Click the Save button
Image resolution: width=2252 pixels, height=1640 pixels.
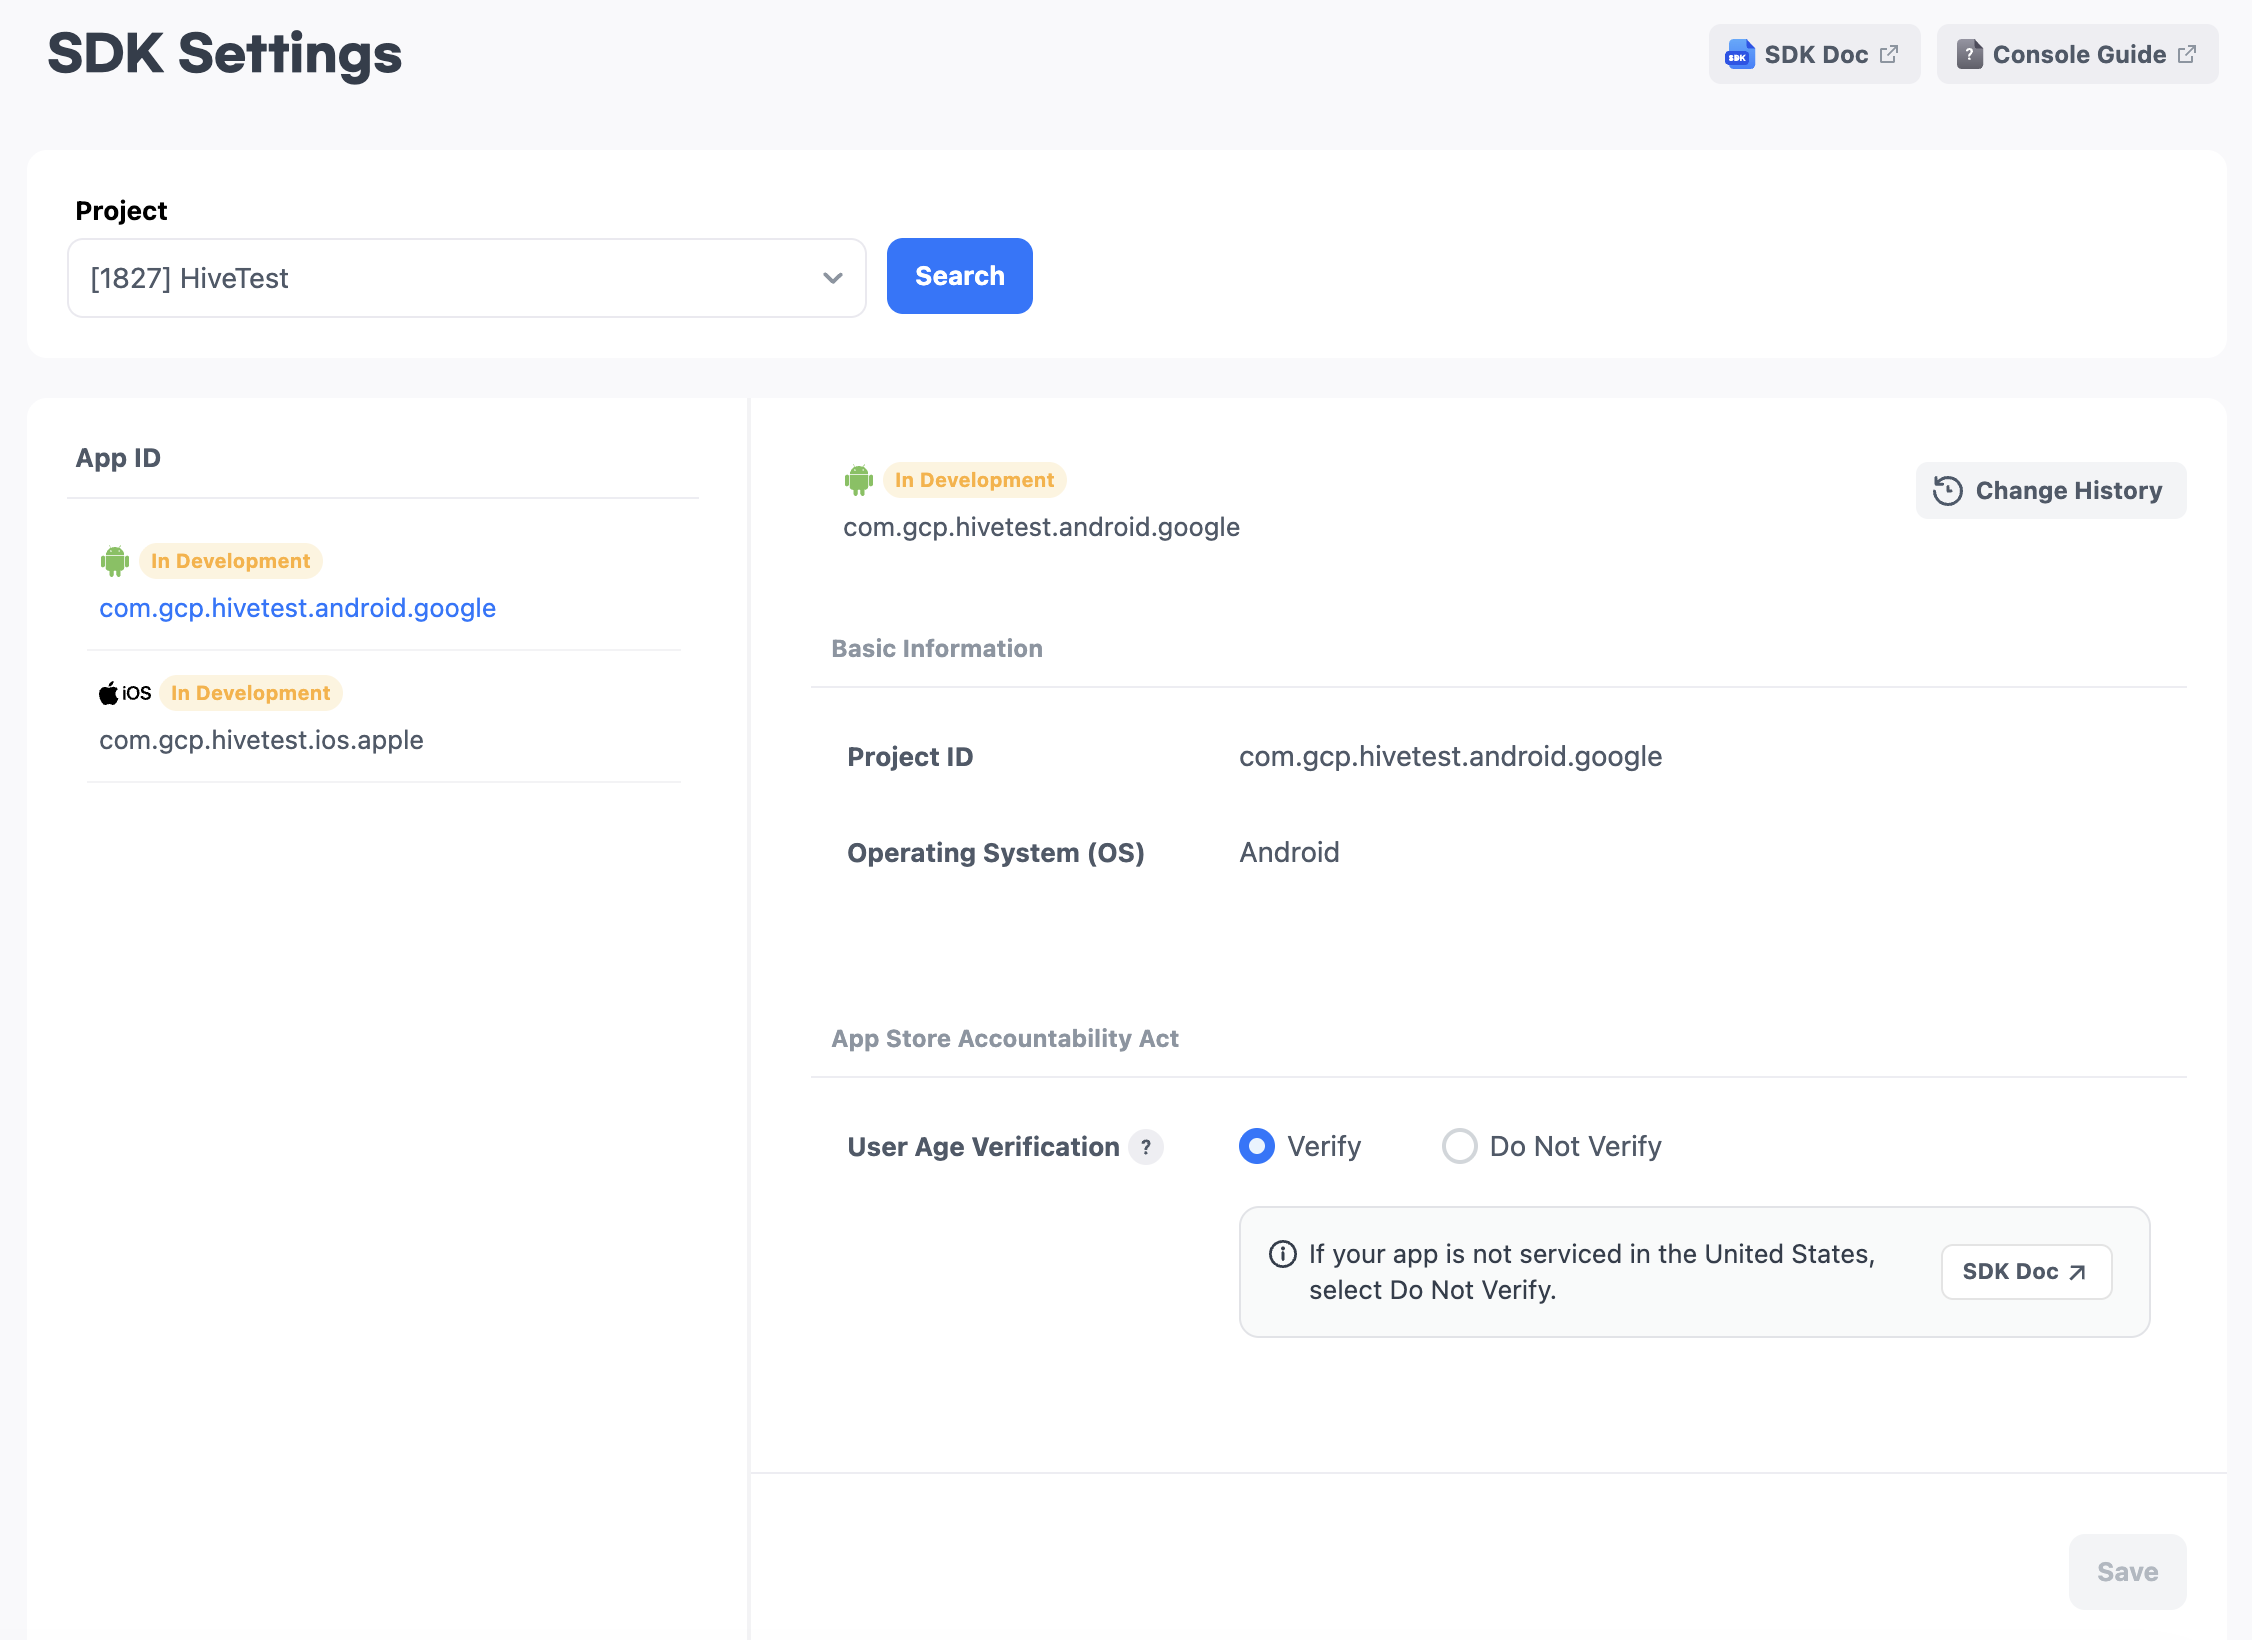[x=2127, y=1572]
